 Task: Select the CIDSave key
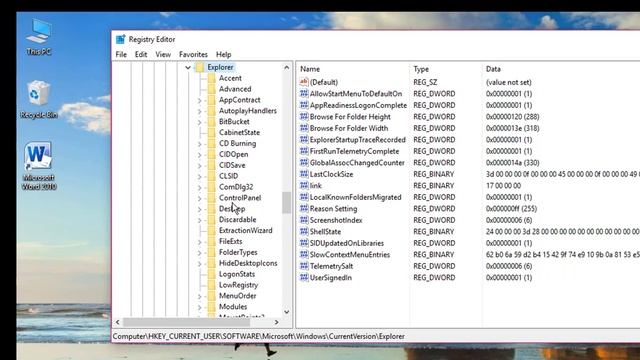[x=232, y=165]
